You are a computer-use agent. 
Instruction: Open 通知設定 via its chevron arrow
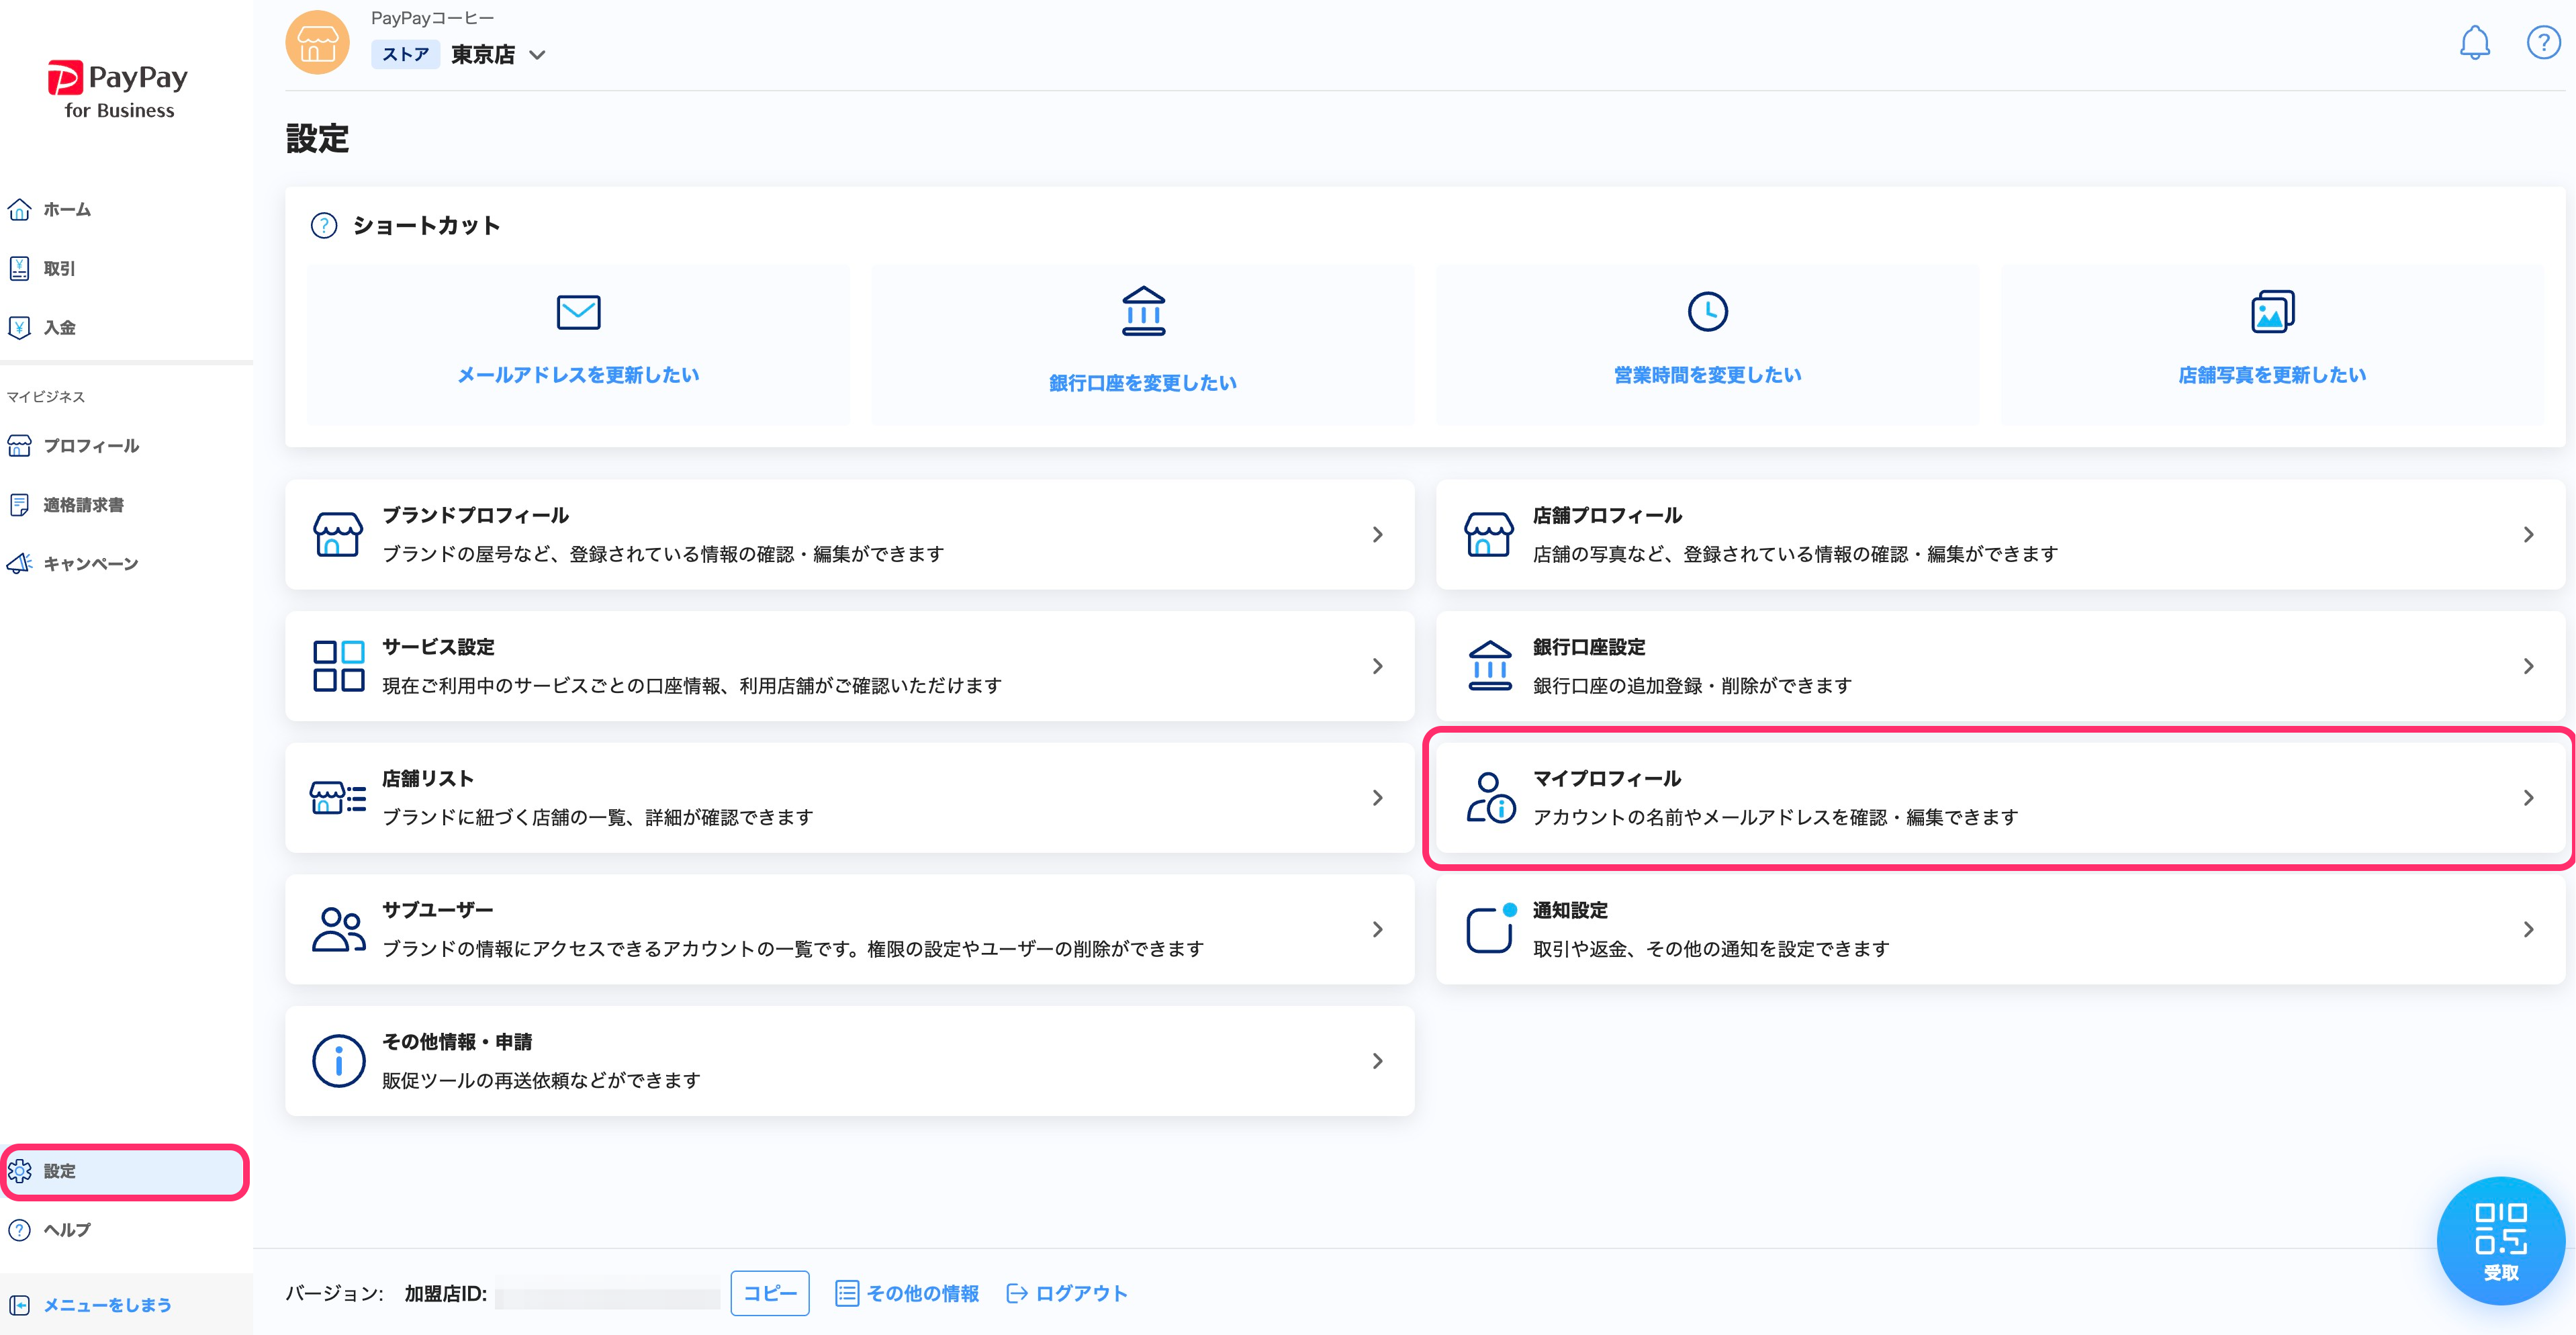pos(2528,929)
